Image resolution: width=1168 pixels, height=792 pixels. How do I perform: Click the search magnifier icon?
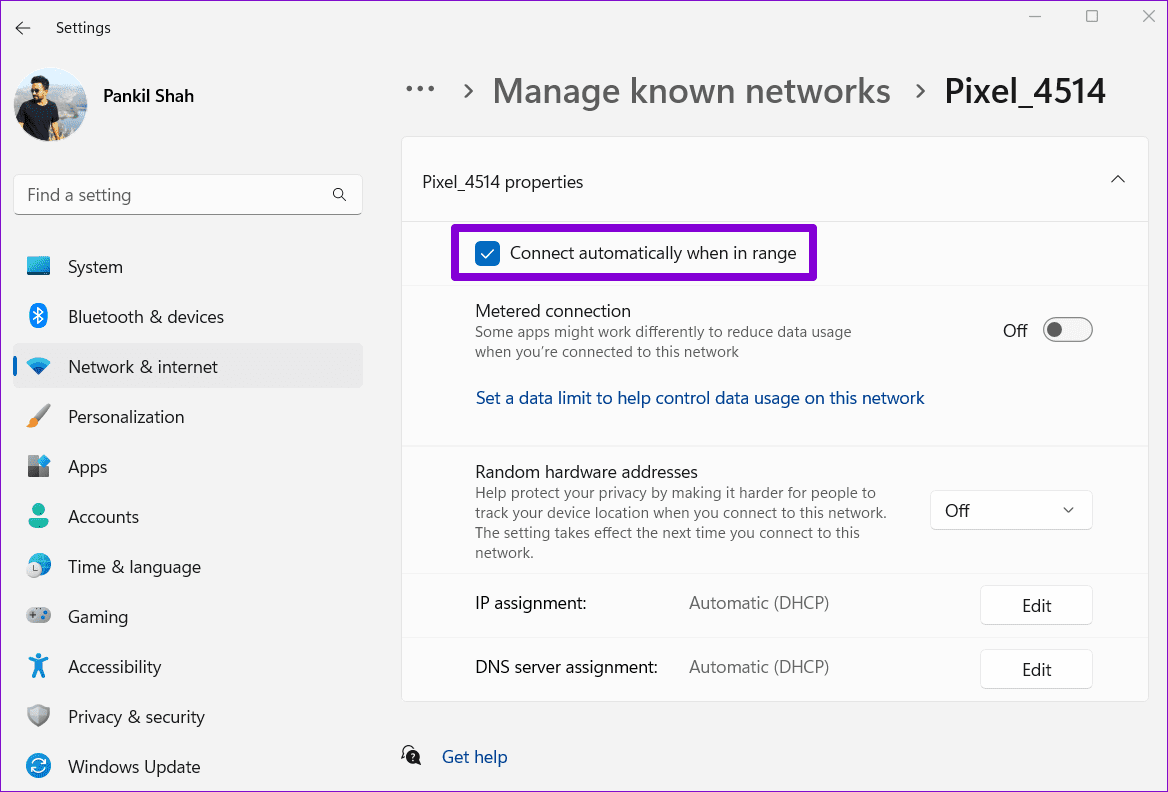point(339,194)
